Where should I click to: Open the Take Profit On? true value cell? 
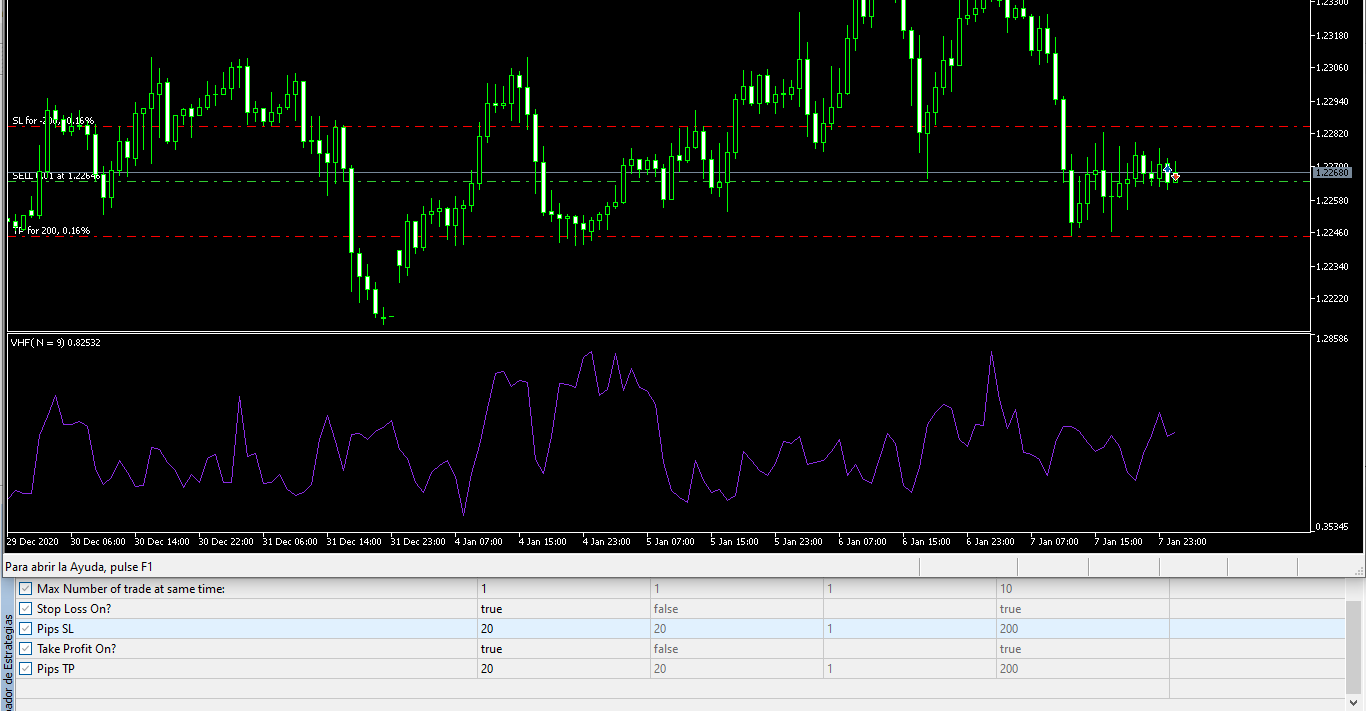(563, 649)
